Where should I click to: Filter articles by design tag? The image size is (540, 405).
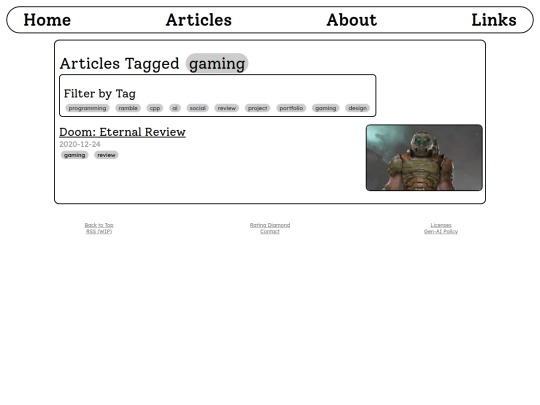[x=357, y=108]
